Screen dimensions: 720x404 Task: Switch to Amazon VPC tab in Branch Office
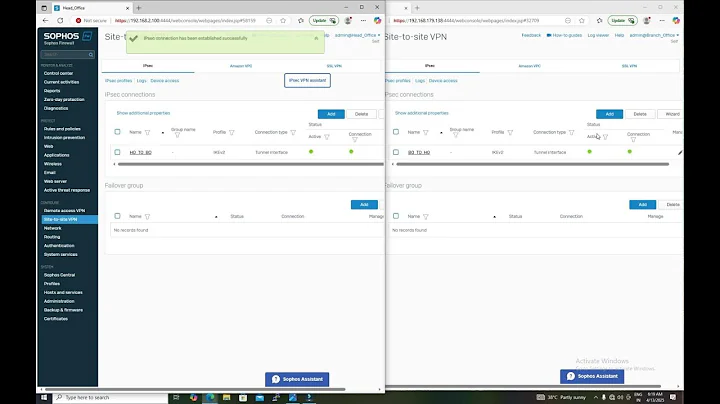(529, 66)
